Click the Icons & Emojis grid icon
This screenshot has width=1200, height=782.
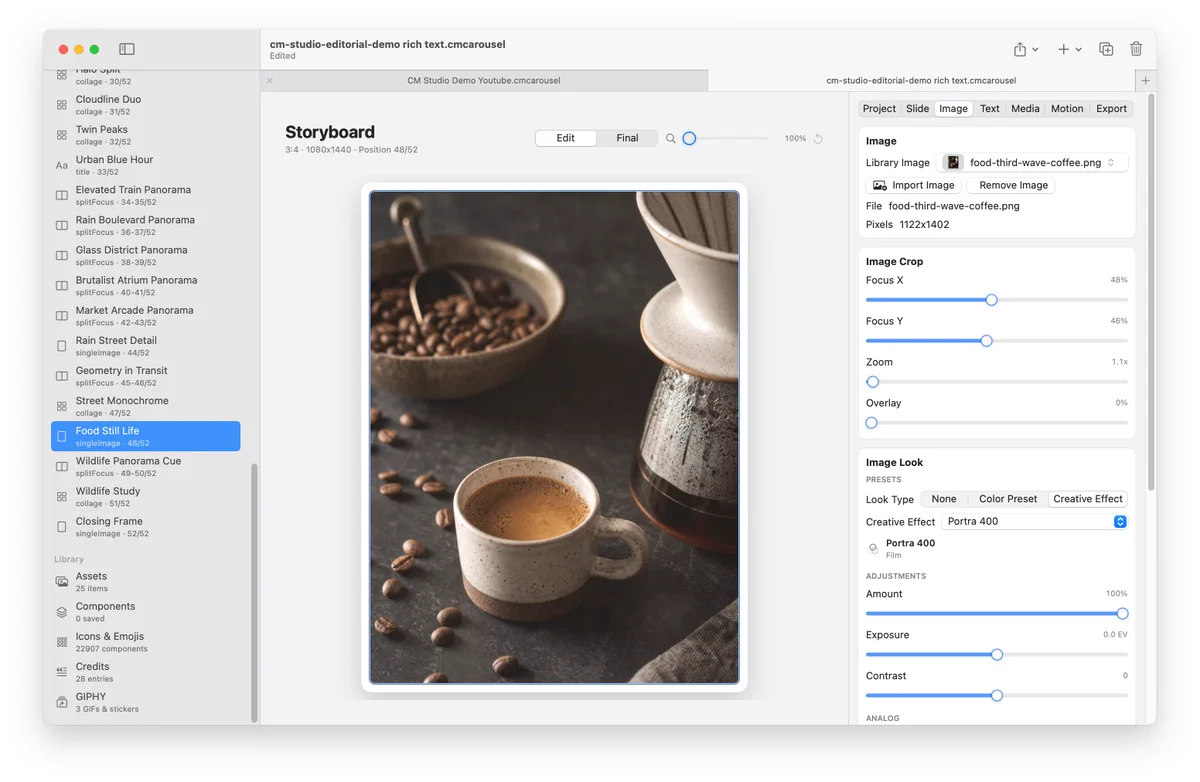(x=62, y=642)
